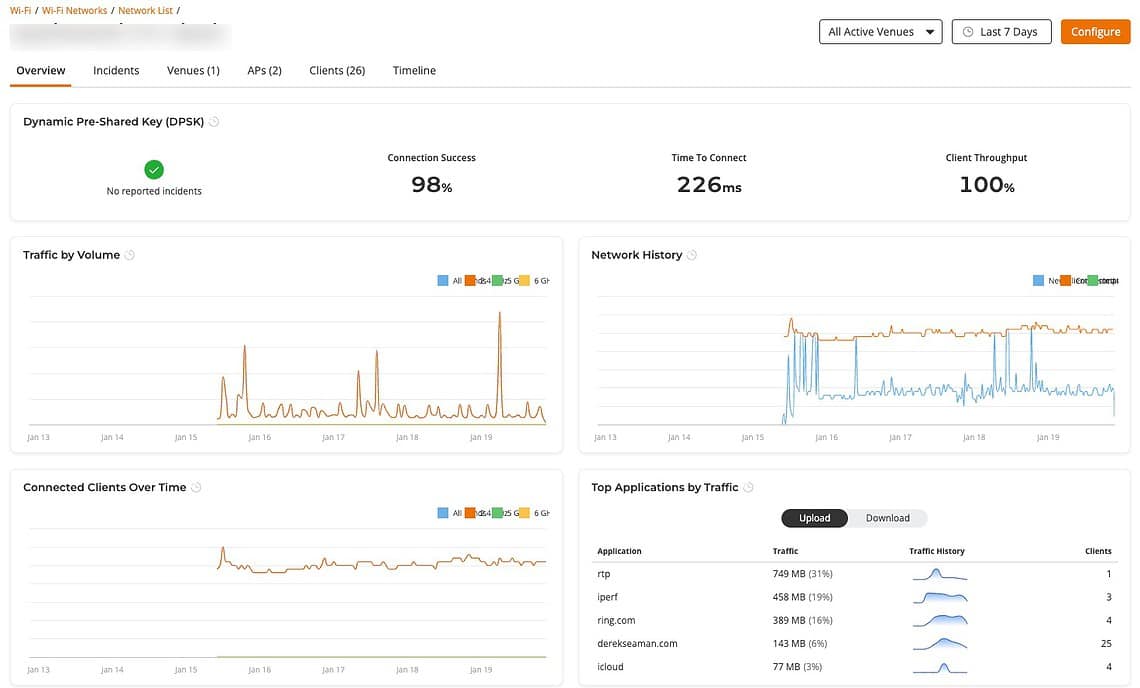
Task: Click the time icon next to Traffic by Volume
Action: click(130, 255)
